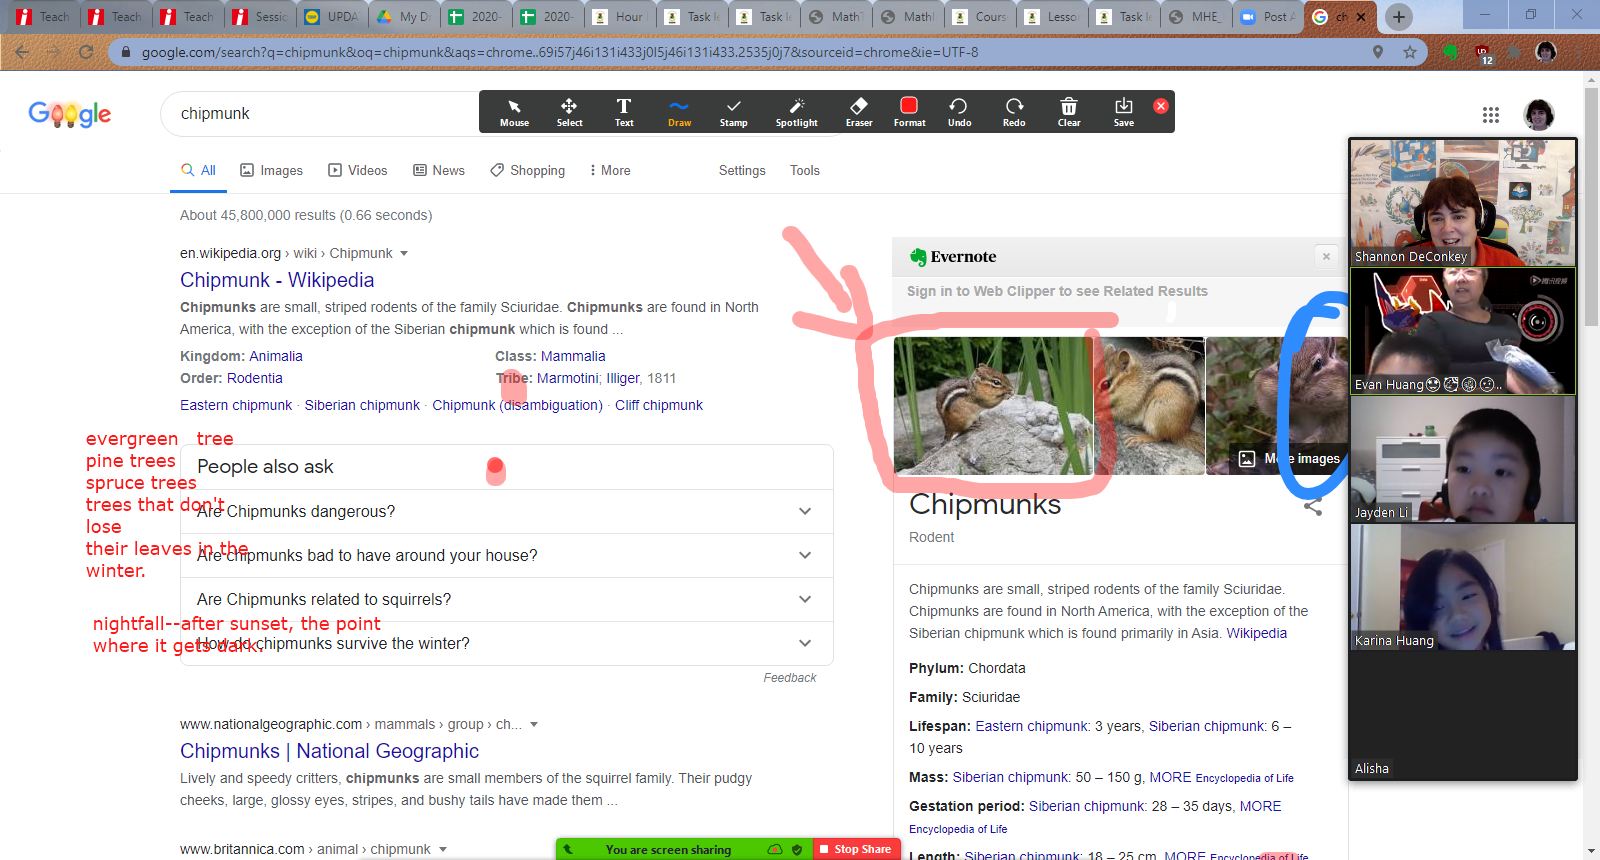Open National Geographic result options arrow

pos(534,725)
